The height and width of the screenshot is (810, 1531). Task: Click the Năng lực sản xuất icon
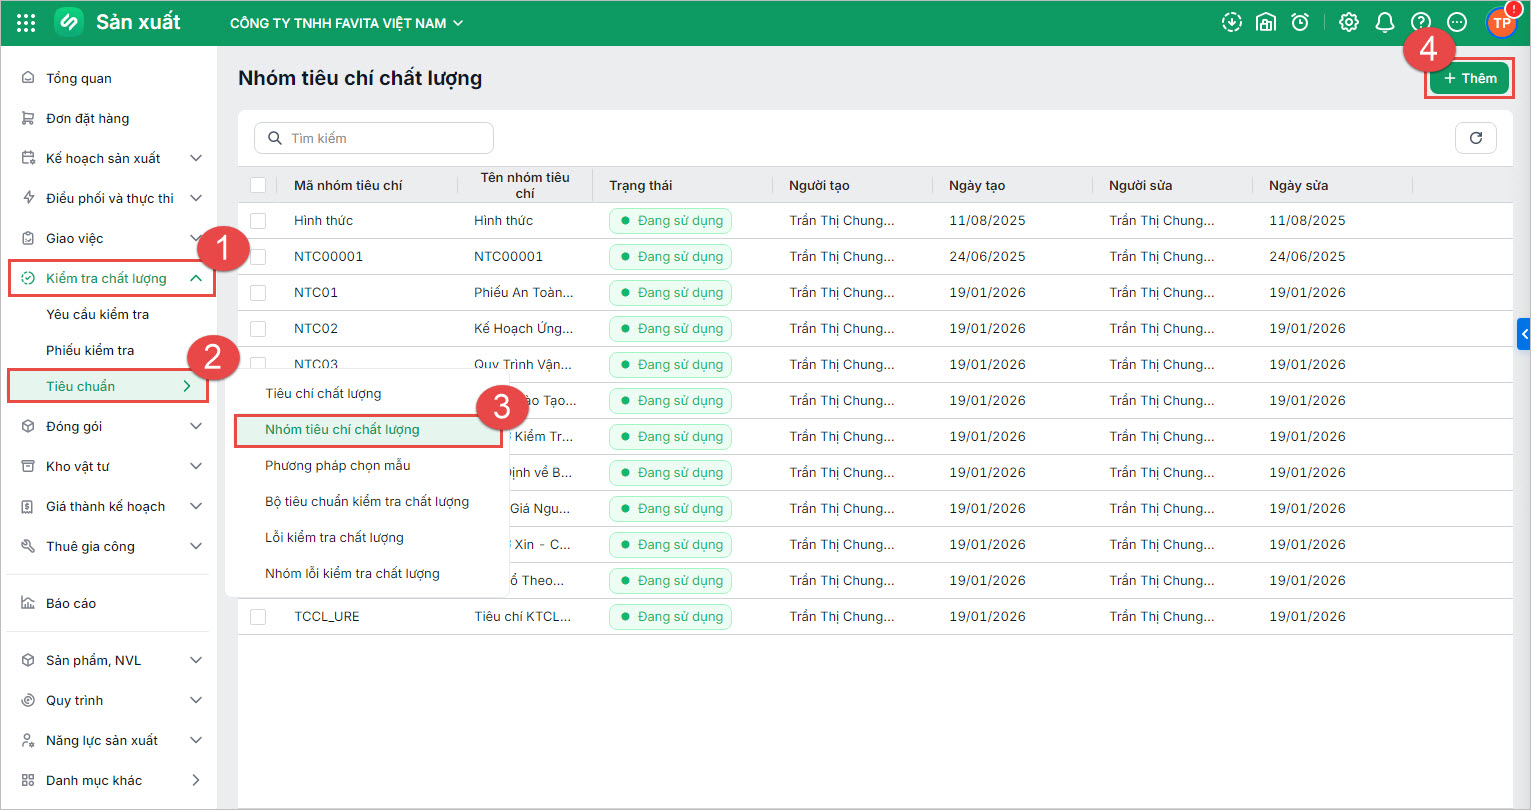[28, 740]
